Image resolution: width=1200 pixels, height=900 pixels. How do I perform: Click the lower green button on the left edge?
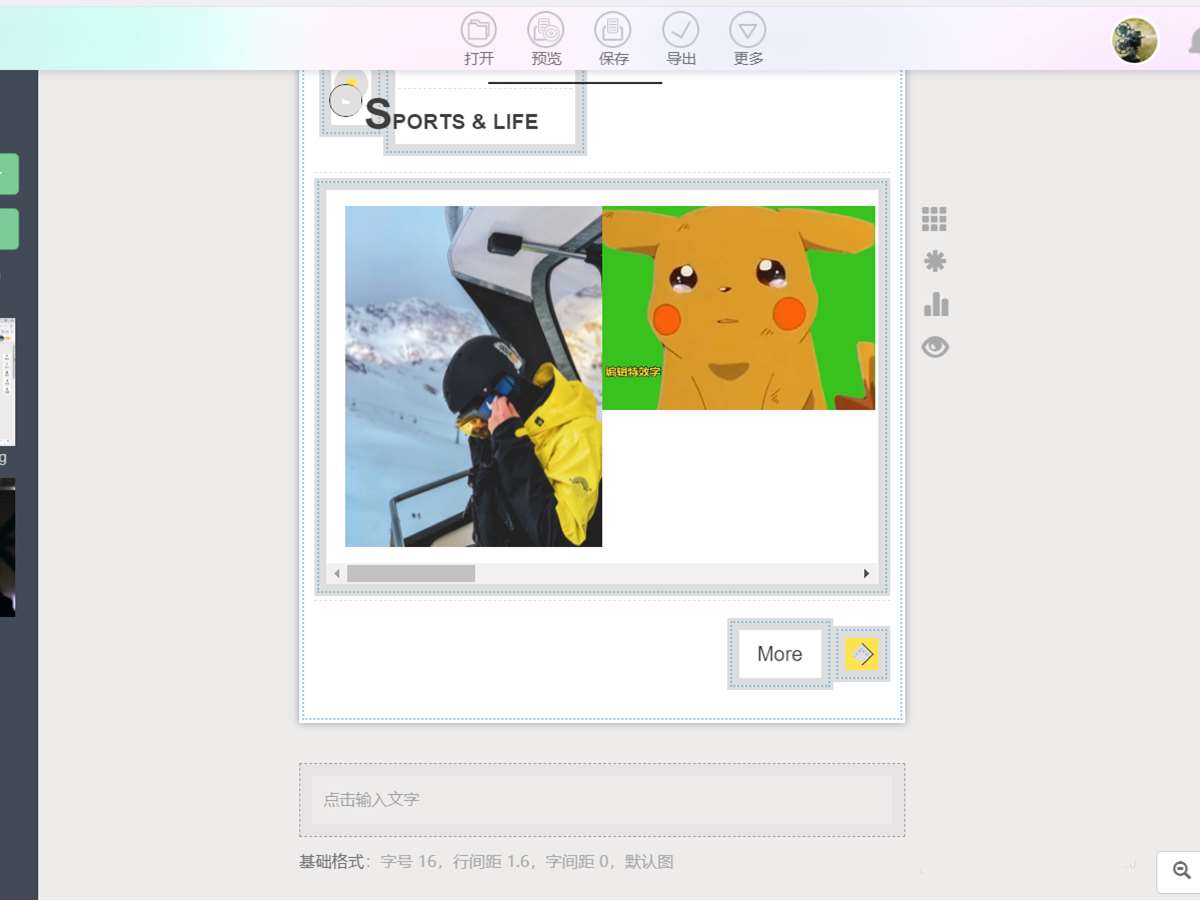click(9, 229)
